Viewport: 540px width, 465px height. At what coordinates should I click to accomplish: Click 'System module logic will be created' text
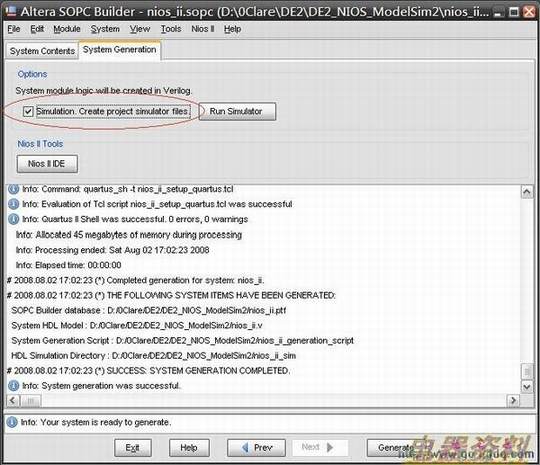click(x=104, y=91)
